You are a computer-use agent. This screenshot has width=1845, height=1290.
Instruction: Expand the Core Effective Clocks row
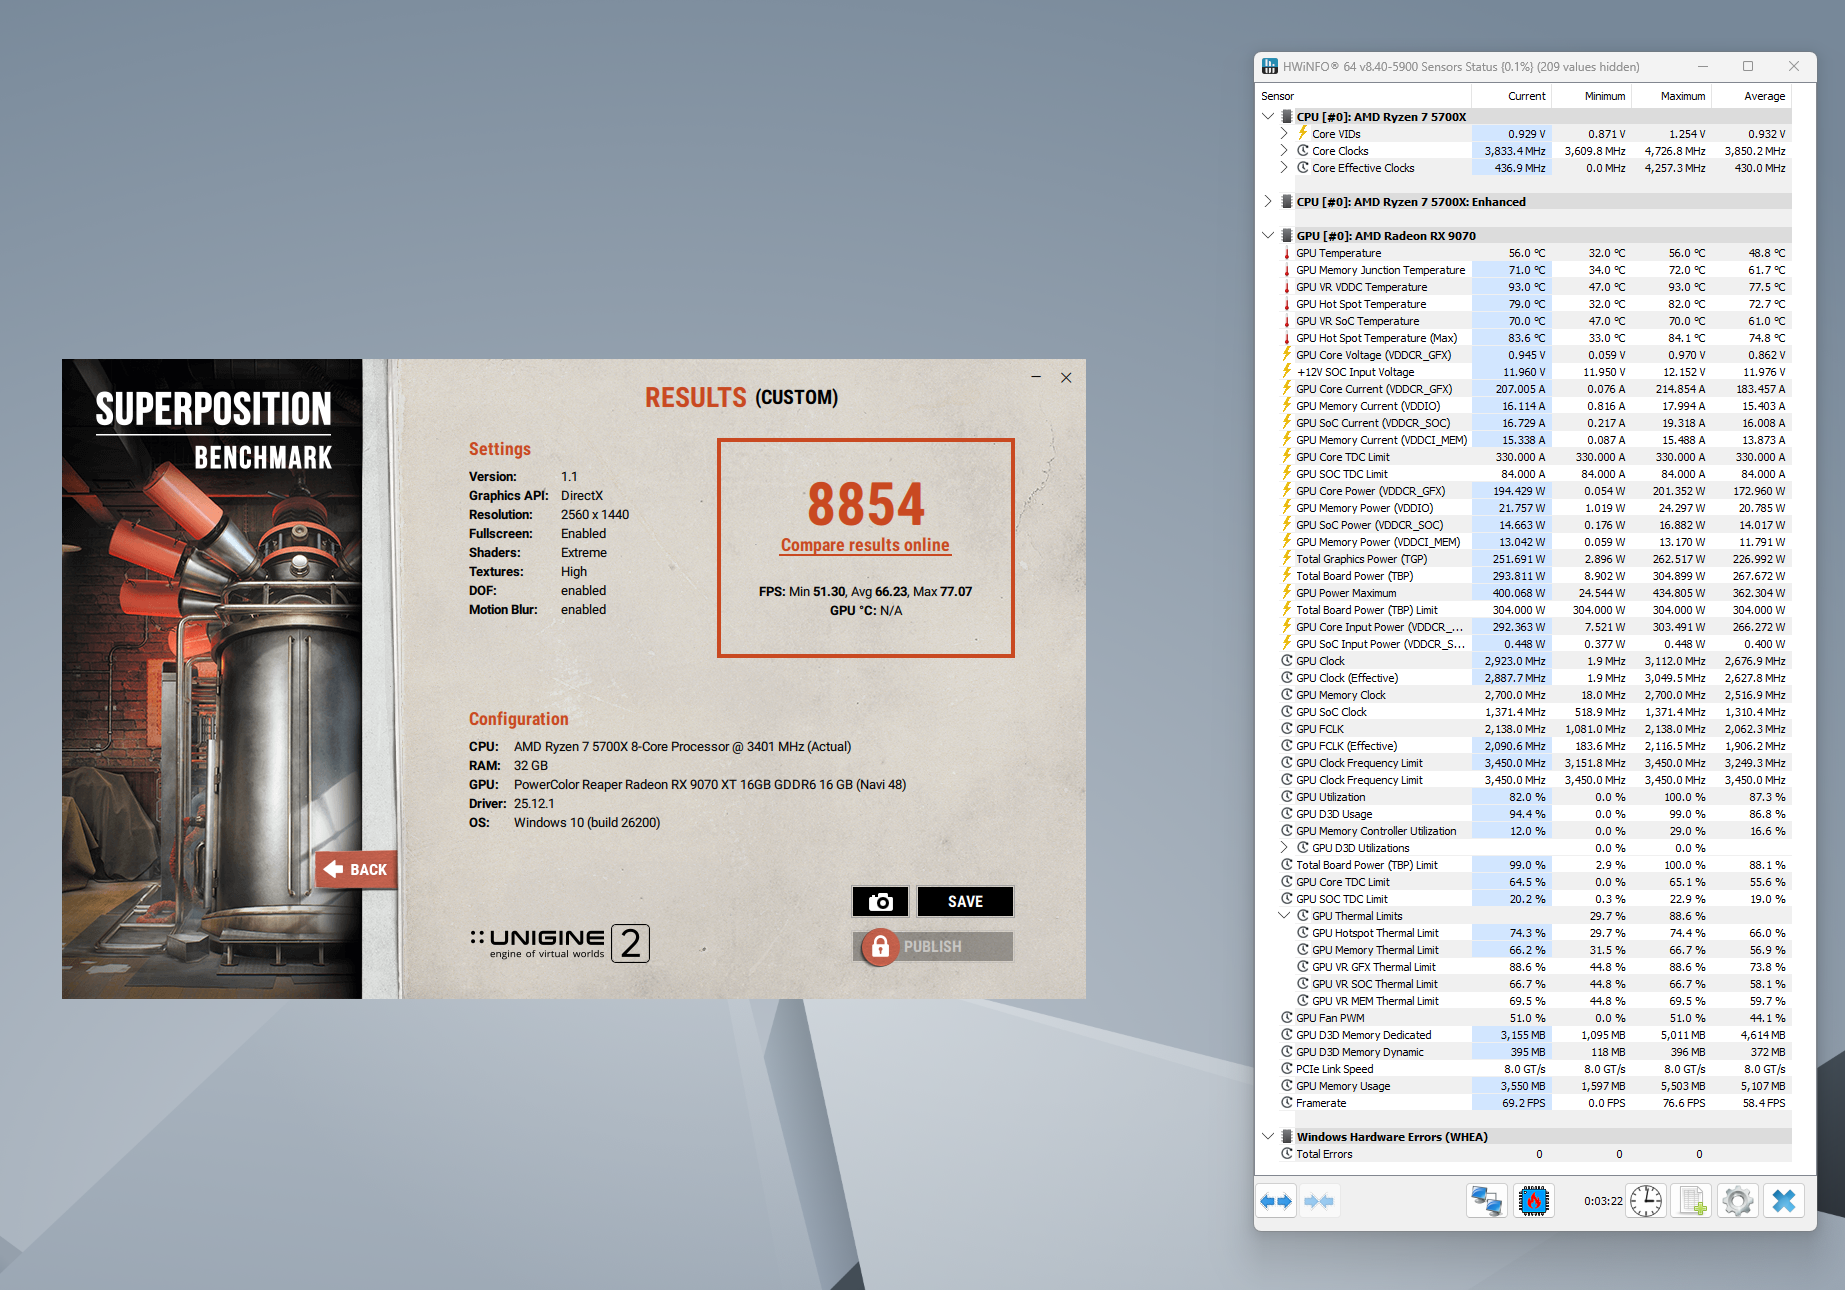coord(1284,168)
